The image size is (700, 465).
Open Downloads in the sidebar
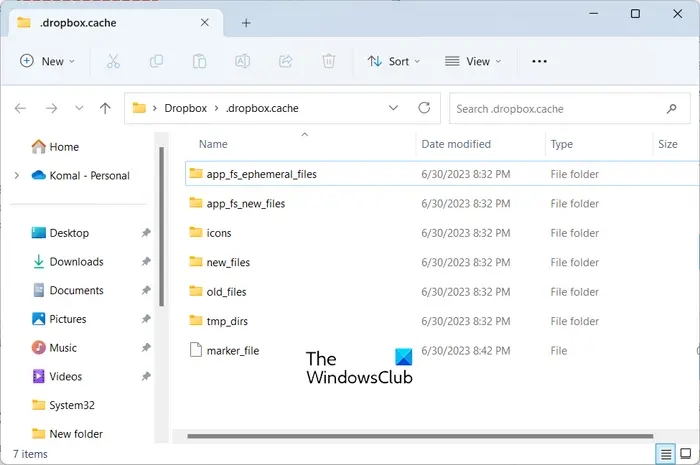68,262
